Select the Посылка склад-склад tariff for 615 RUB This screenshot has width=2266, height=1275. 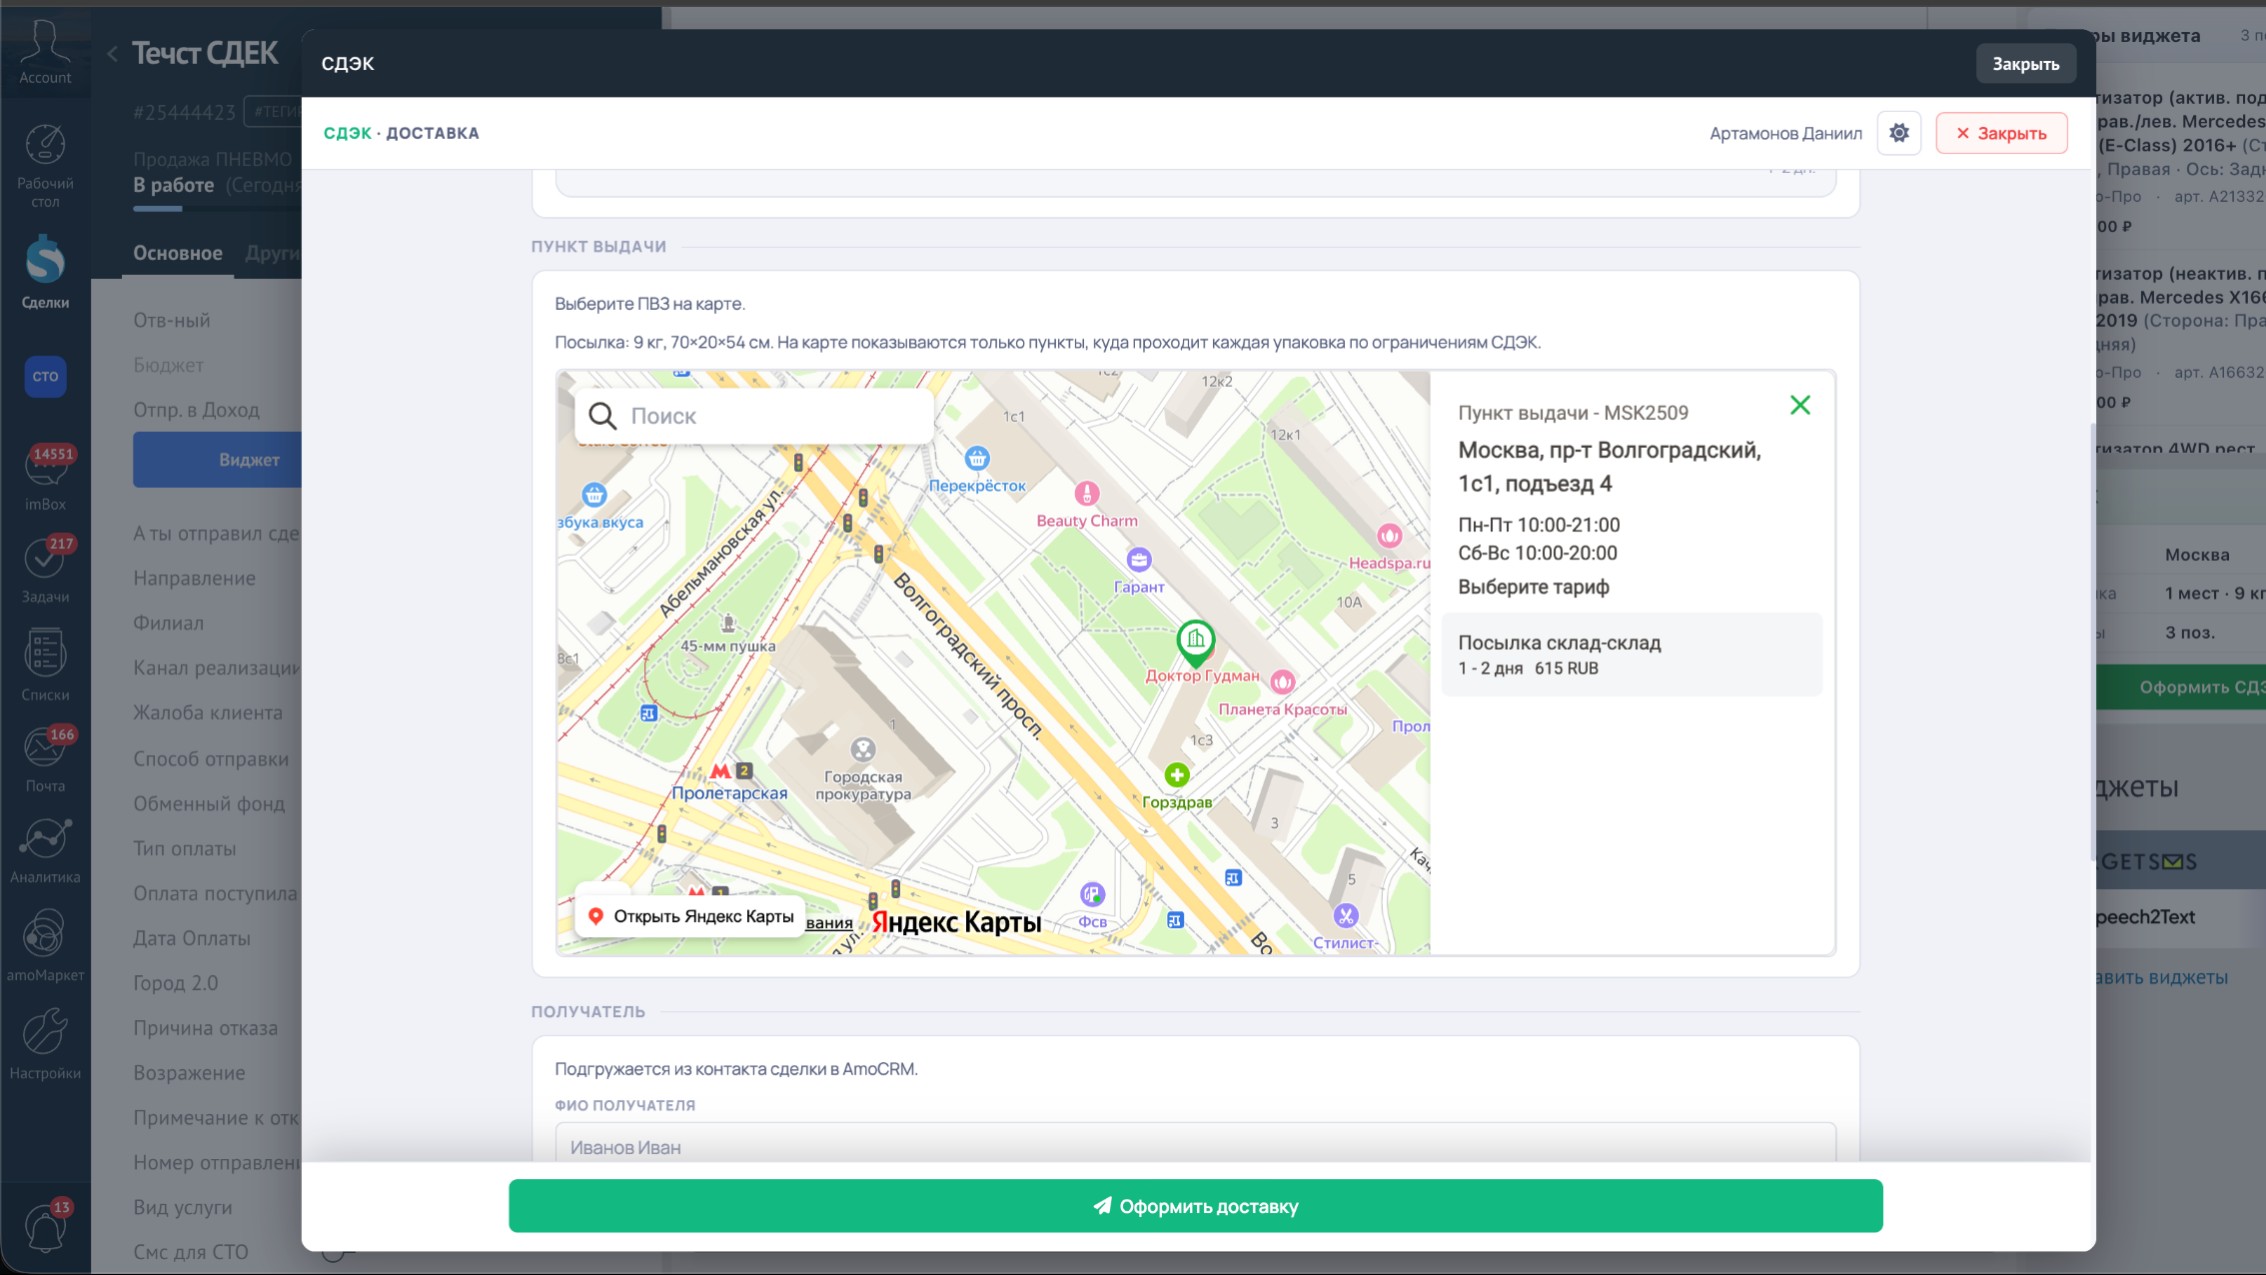(1631, 655)
